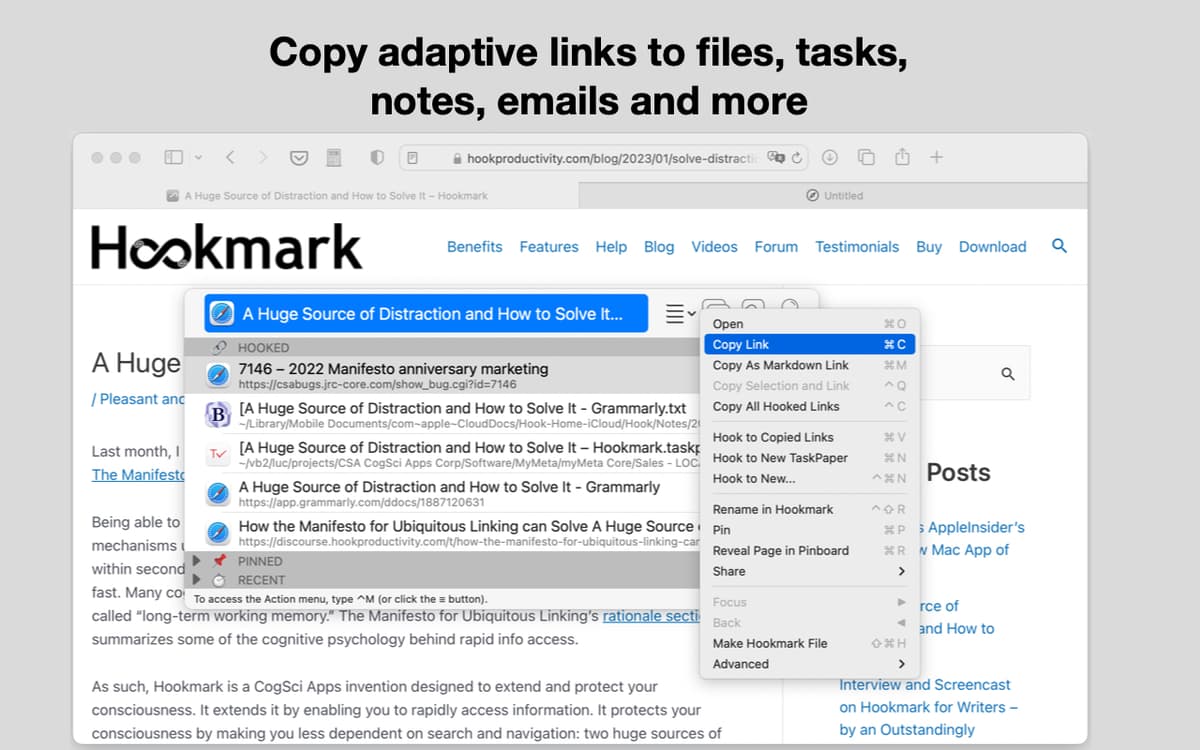Choose Copy As Markdown Link

(780, 365)
